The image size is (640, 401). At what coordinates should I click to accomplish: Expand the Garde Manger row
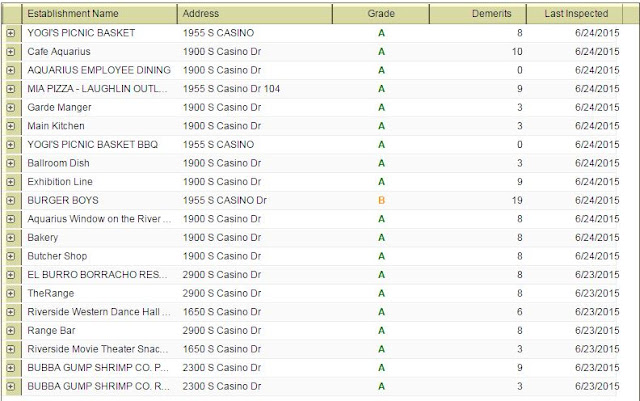point(11,107)
